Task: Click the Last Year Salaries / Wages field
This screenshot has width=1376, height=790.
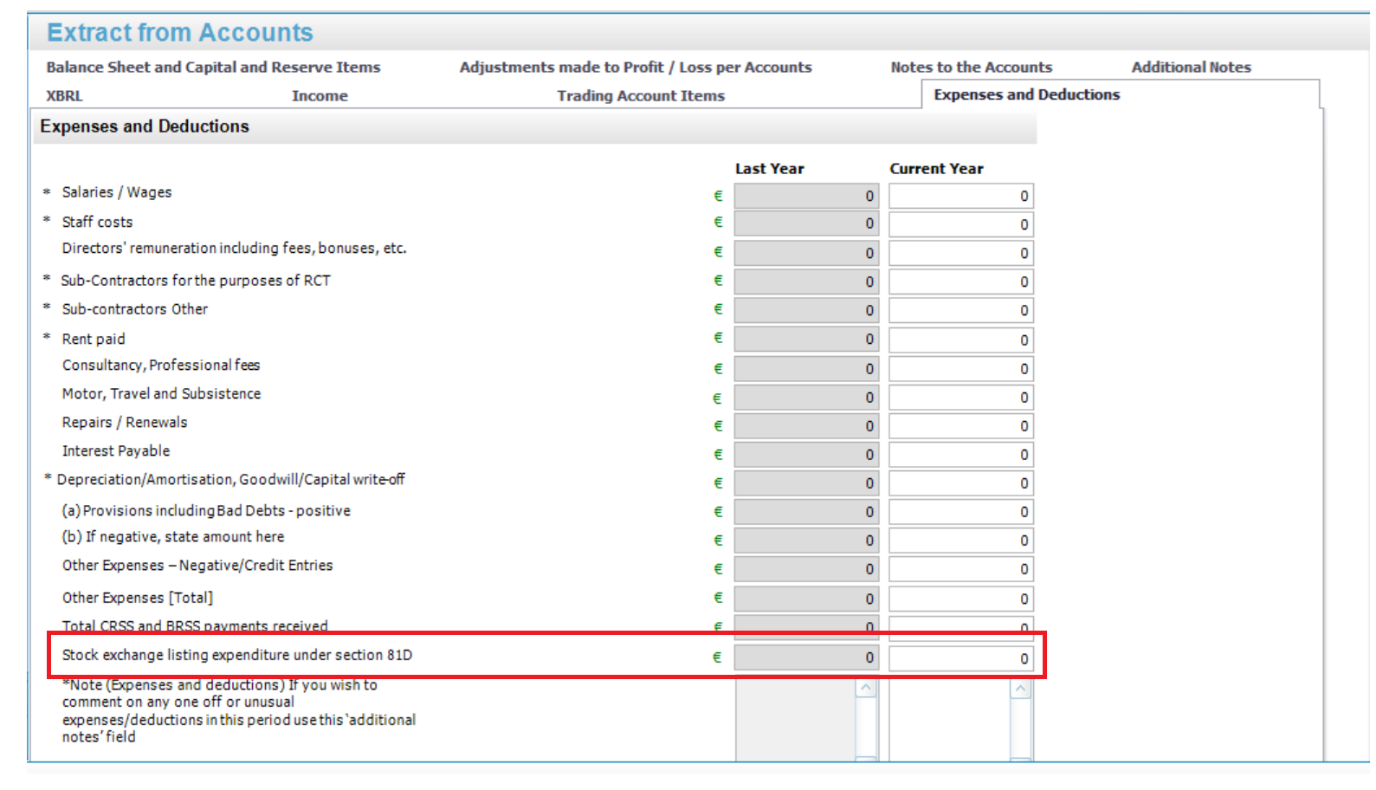Action: 806,196
